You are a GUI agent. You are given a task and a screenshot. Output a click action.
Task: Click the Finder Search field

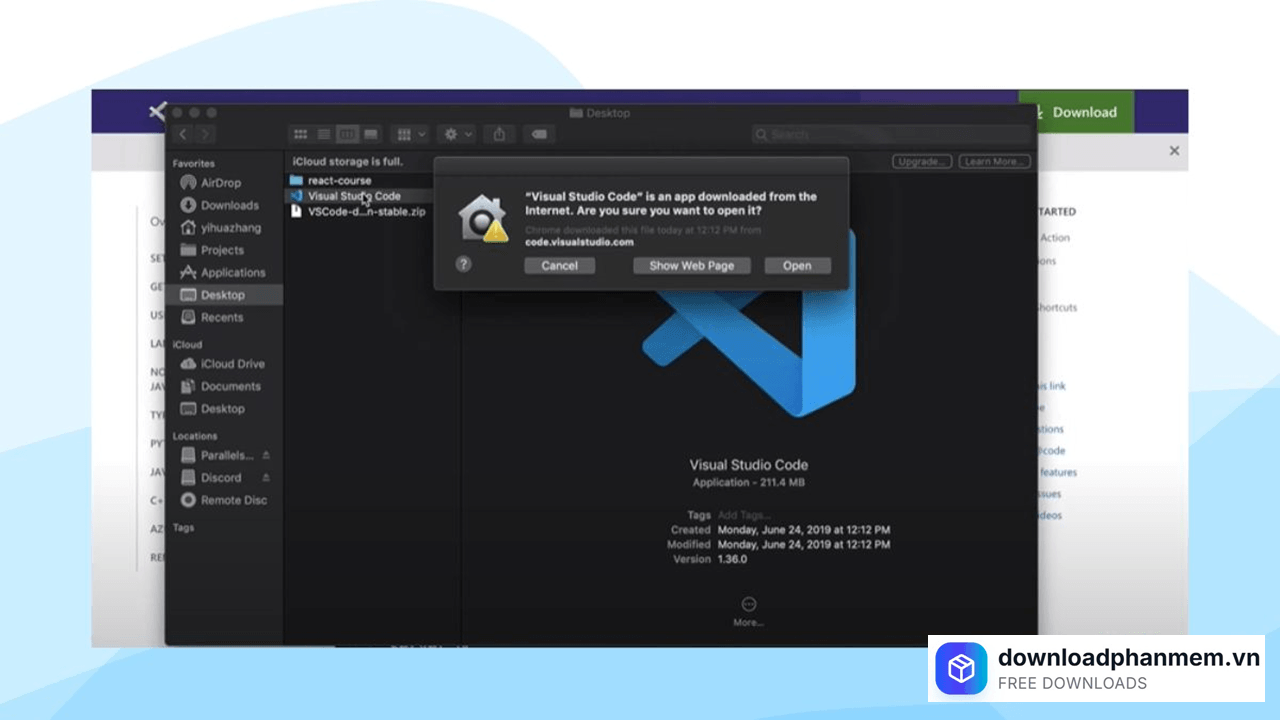coord(889,134)
